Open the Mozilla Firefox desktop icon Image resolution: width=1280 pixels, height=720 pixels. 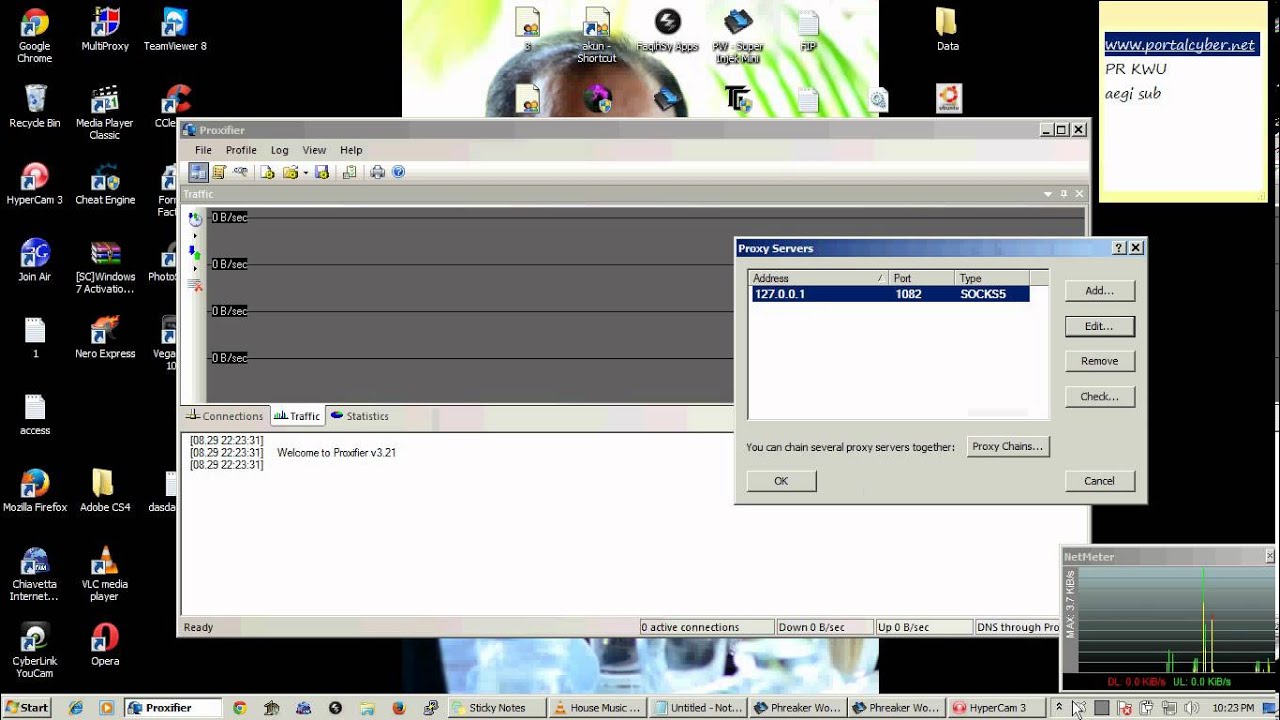coord(34,491)
